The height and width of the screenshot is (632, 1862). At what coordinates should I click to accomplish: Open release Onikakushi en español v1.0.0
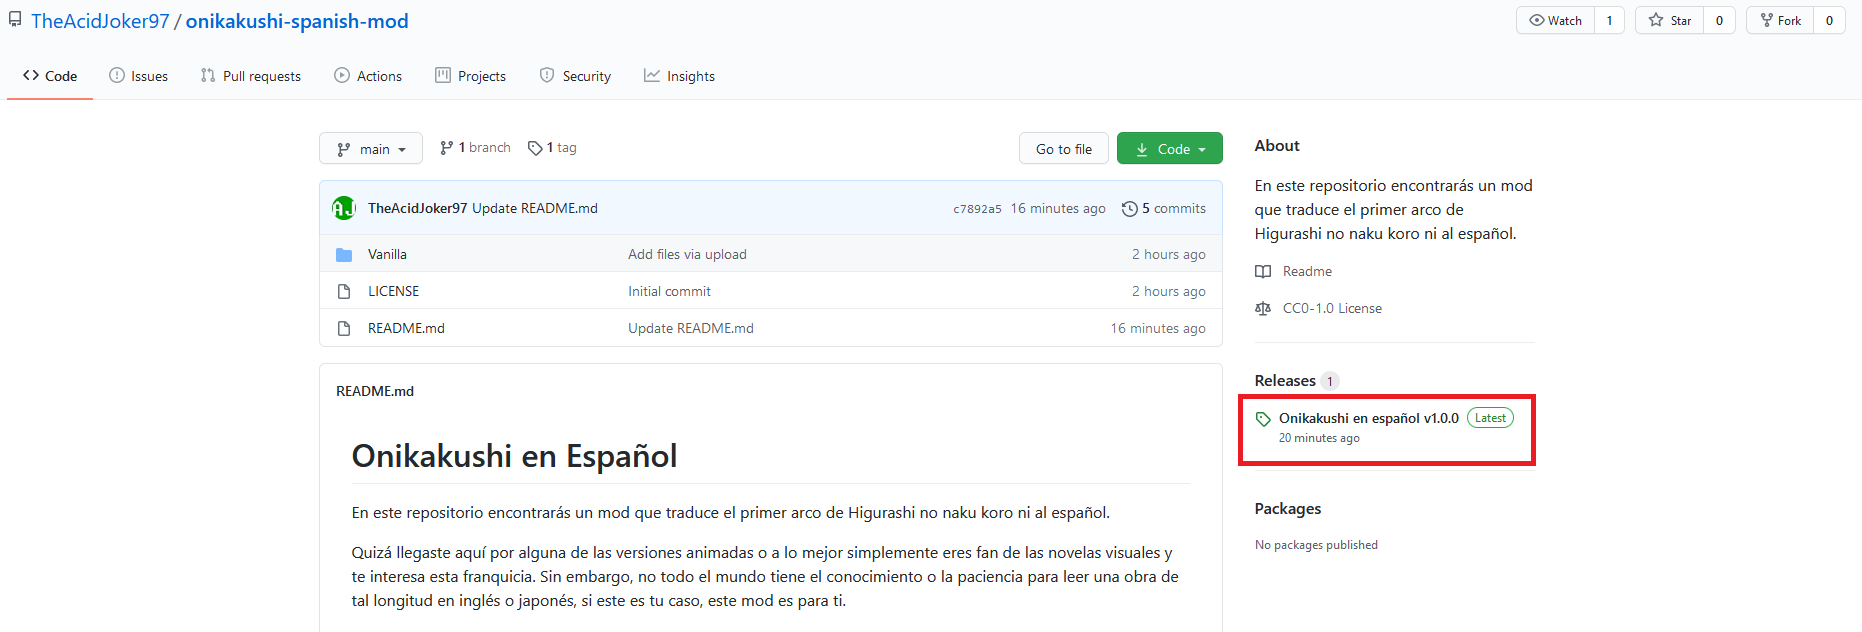pyautogui.click(x=1369, y=418)
